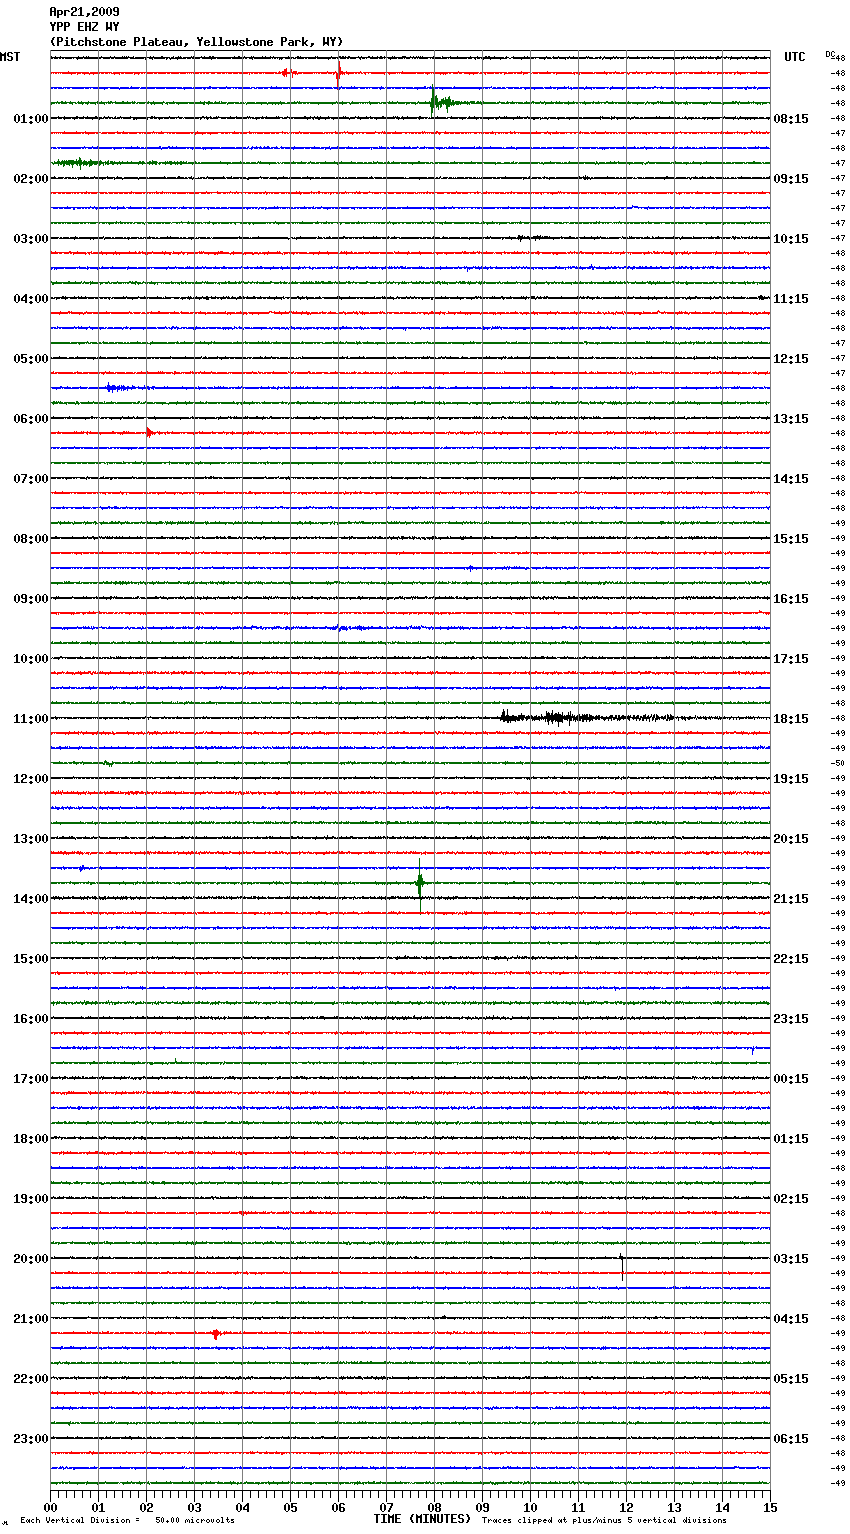This screenshot has width=850, height=1534.
Task: Click the 21:15 UTC time label
Action: click(x=791, y=899)
